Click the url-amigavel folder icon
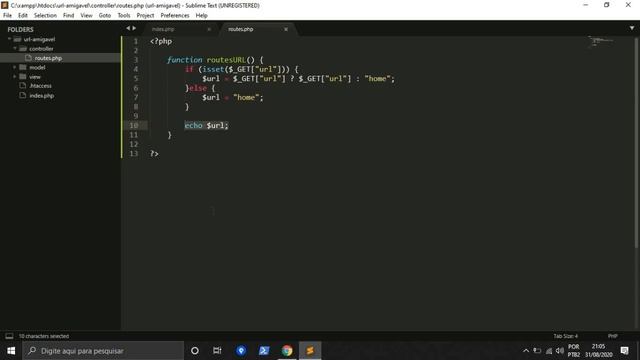Image resolution: width=640 pixels, height=360 pixels. (x=17, y=39)
